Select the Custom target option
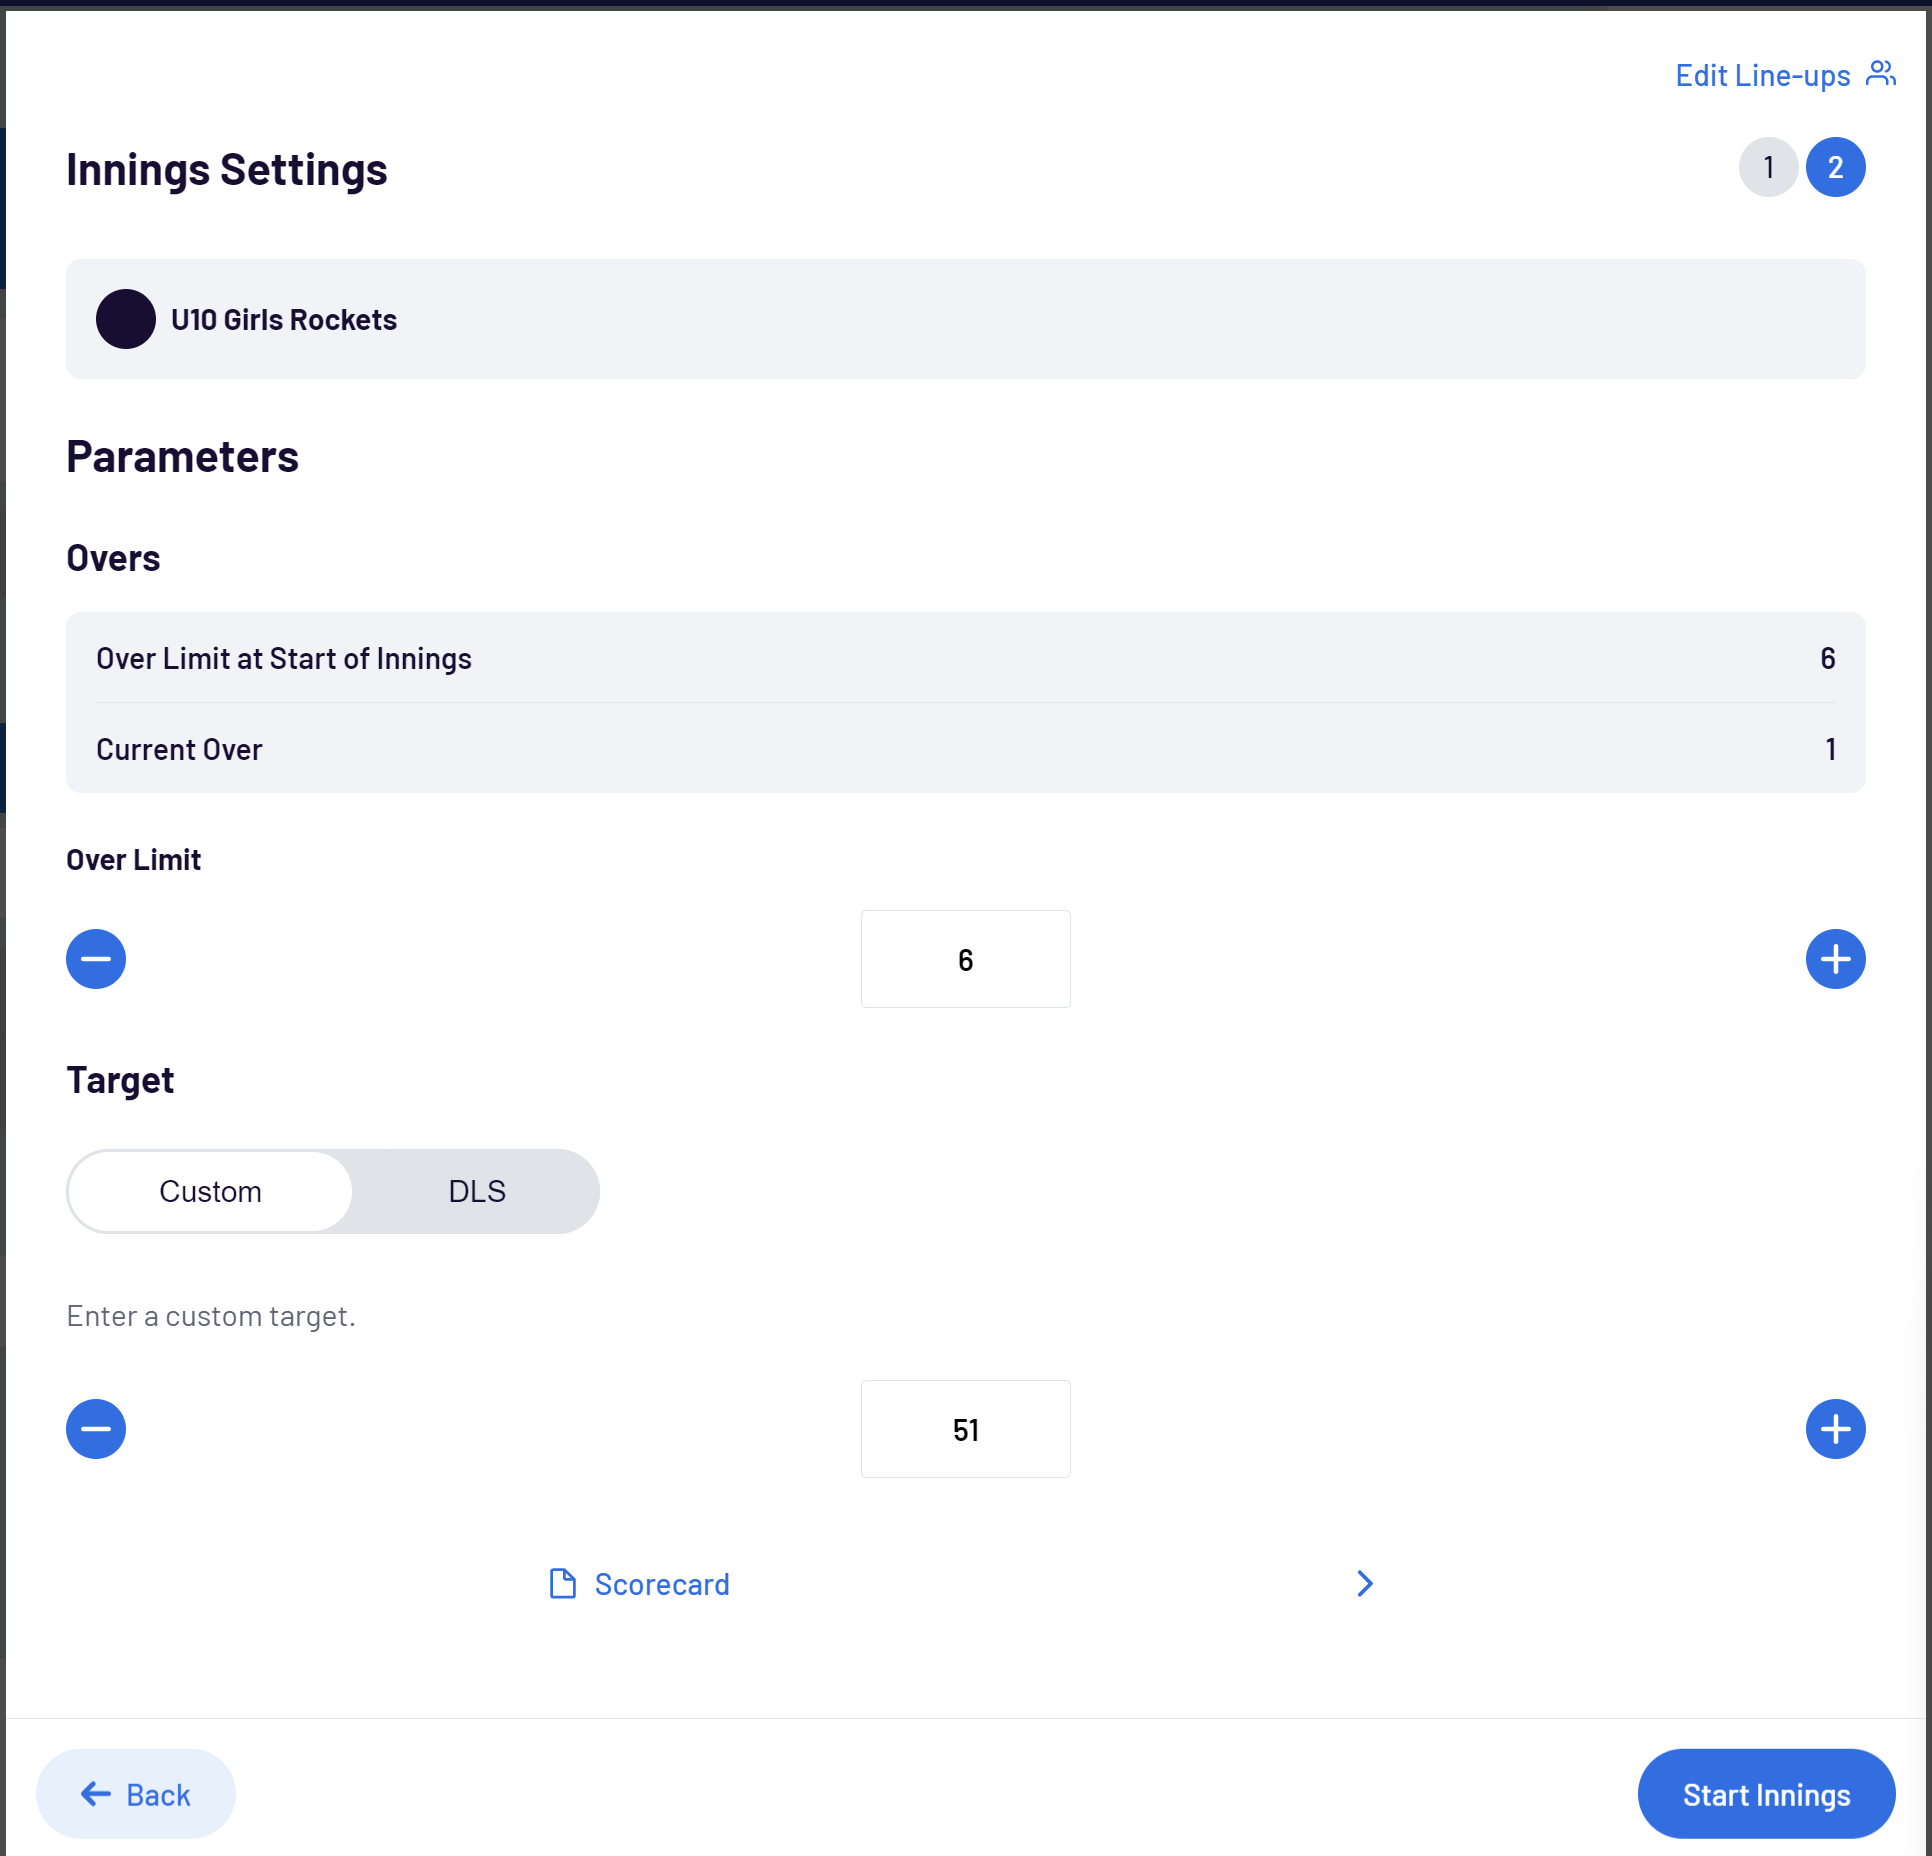This screenshot has width=1932, height=1856. 210,1191
